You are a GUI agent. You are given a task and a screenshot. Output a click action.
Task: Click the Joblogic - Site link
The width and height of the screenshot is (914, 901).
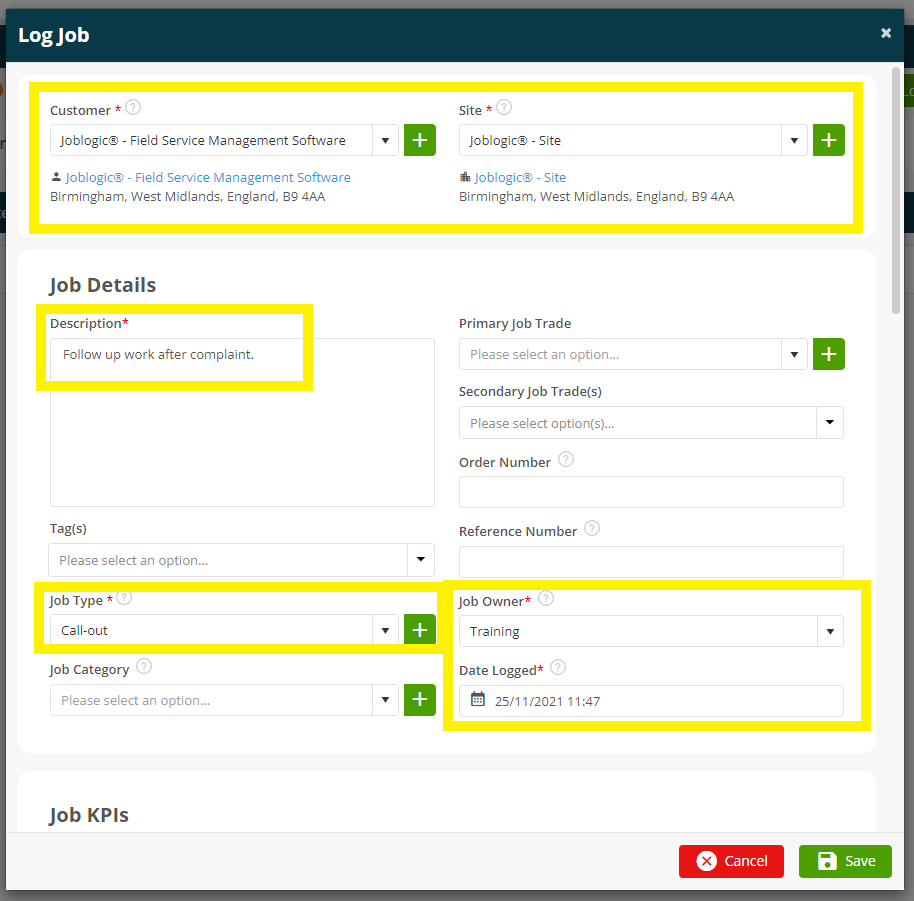point(520,177)
